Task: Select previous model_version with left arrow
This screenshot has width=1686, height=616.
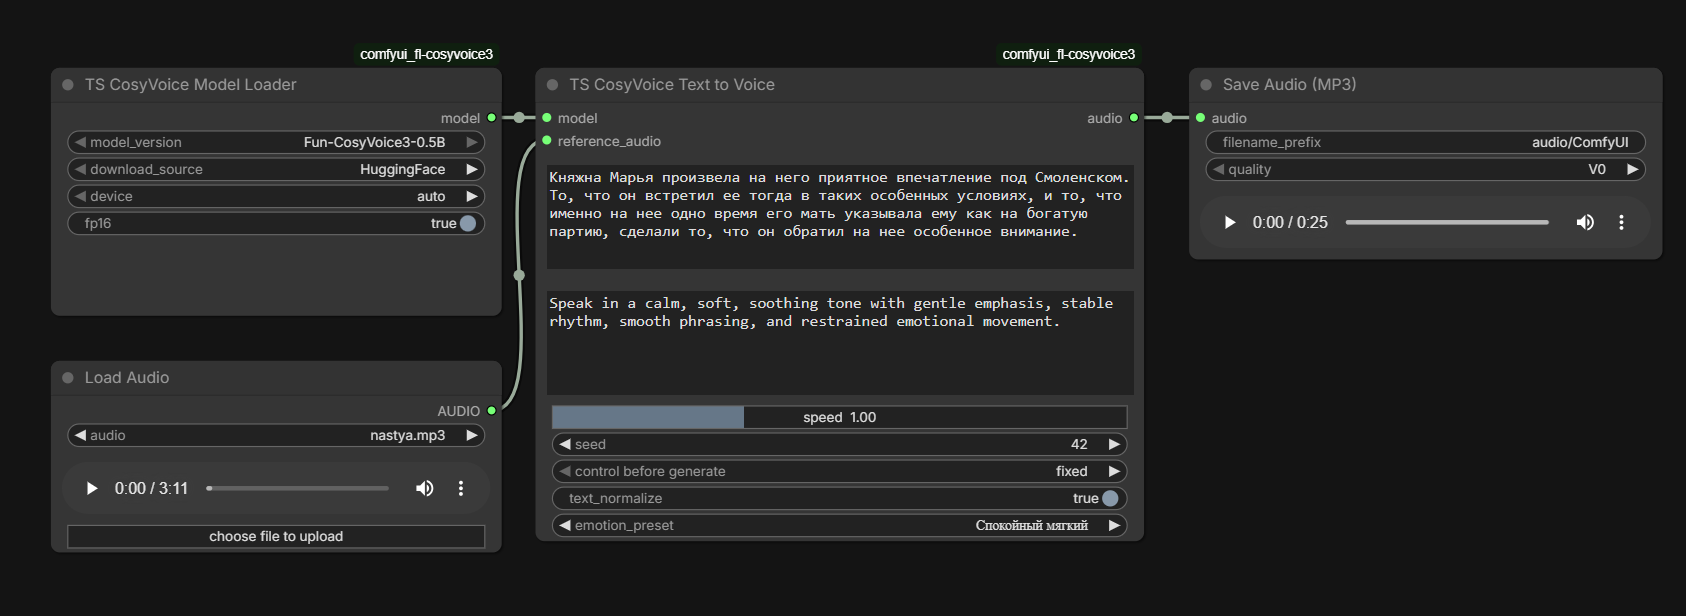Action: [80, 142]
